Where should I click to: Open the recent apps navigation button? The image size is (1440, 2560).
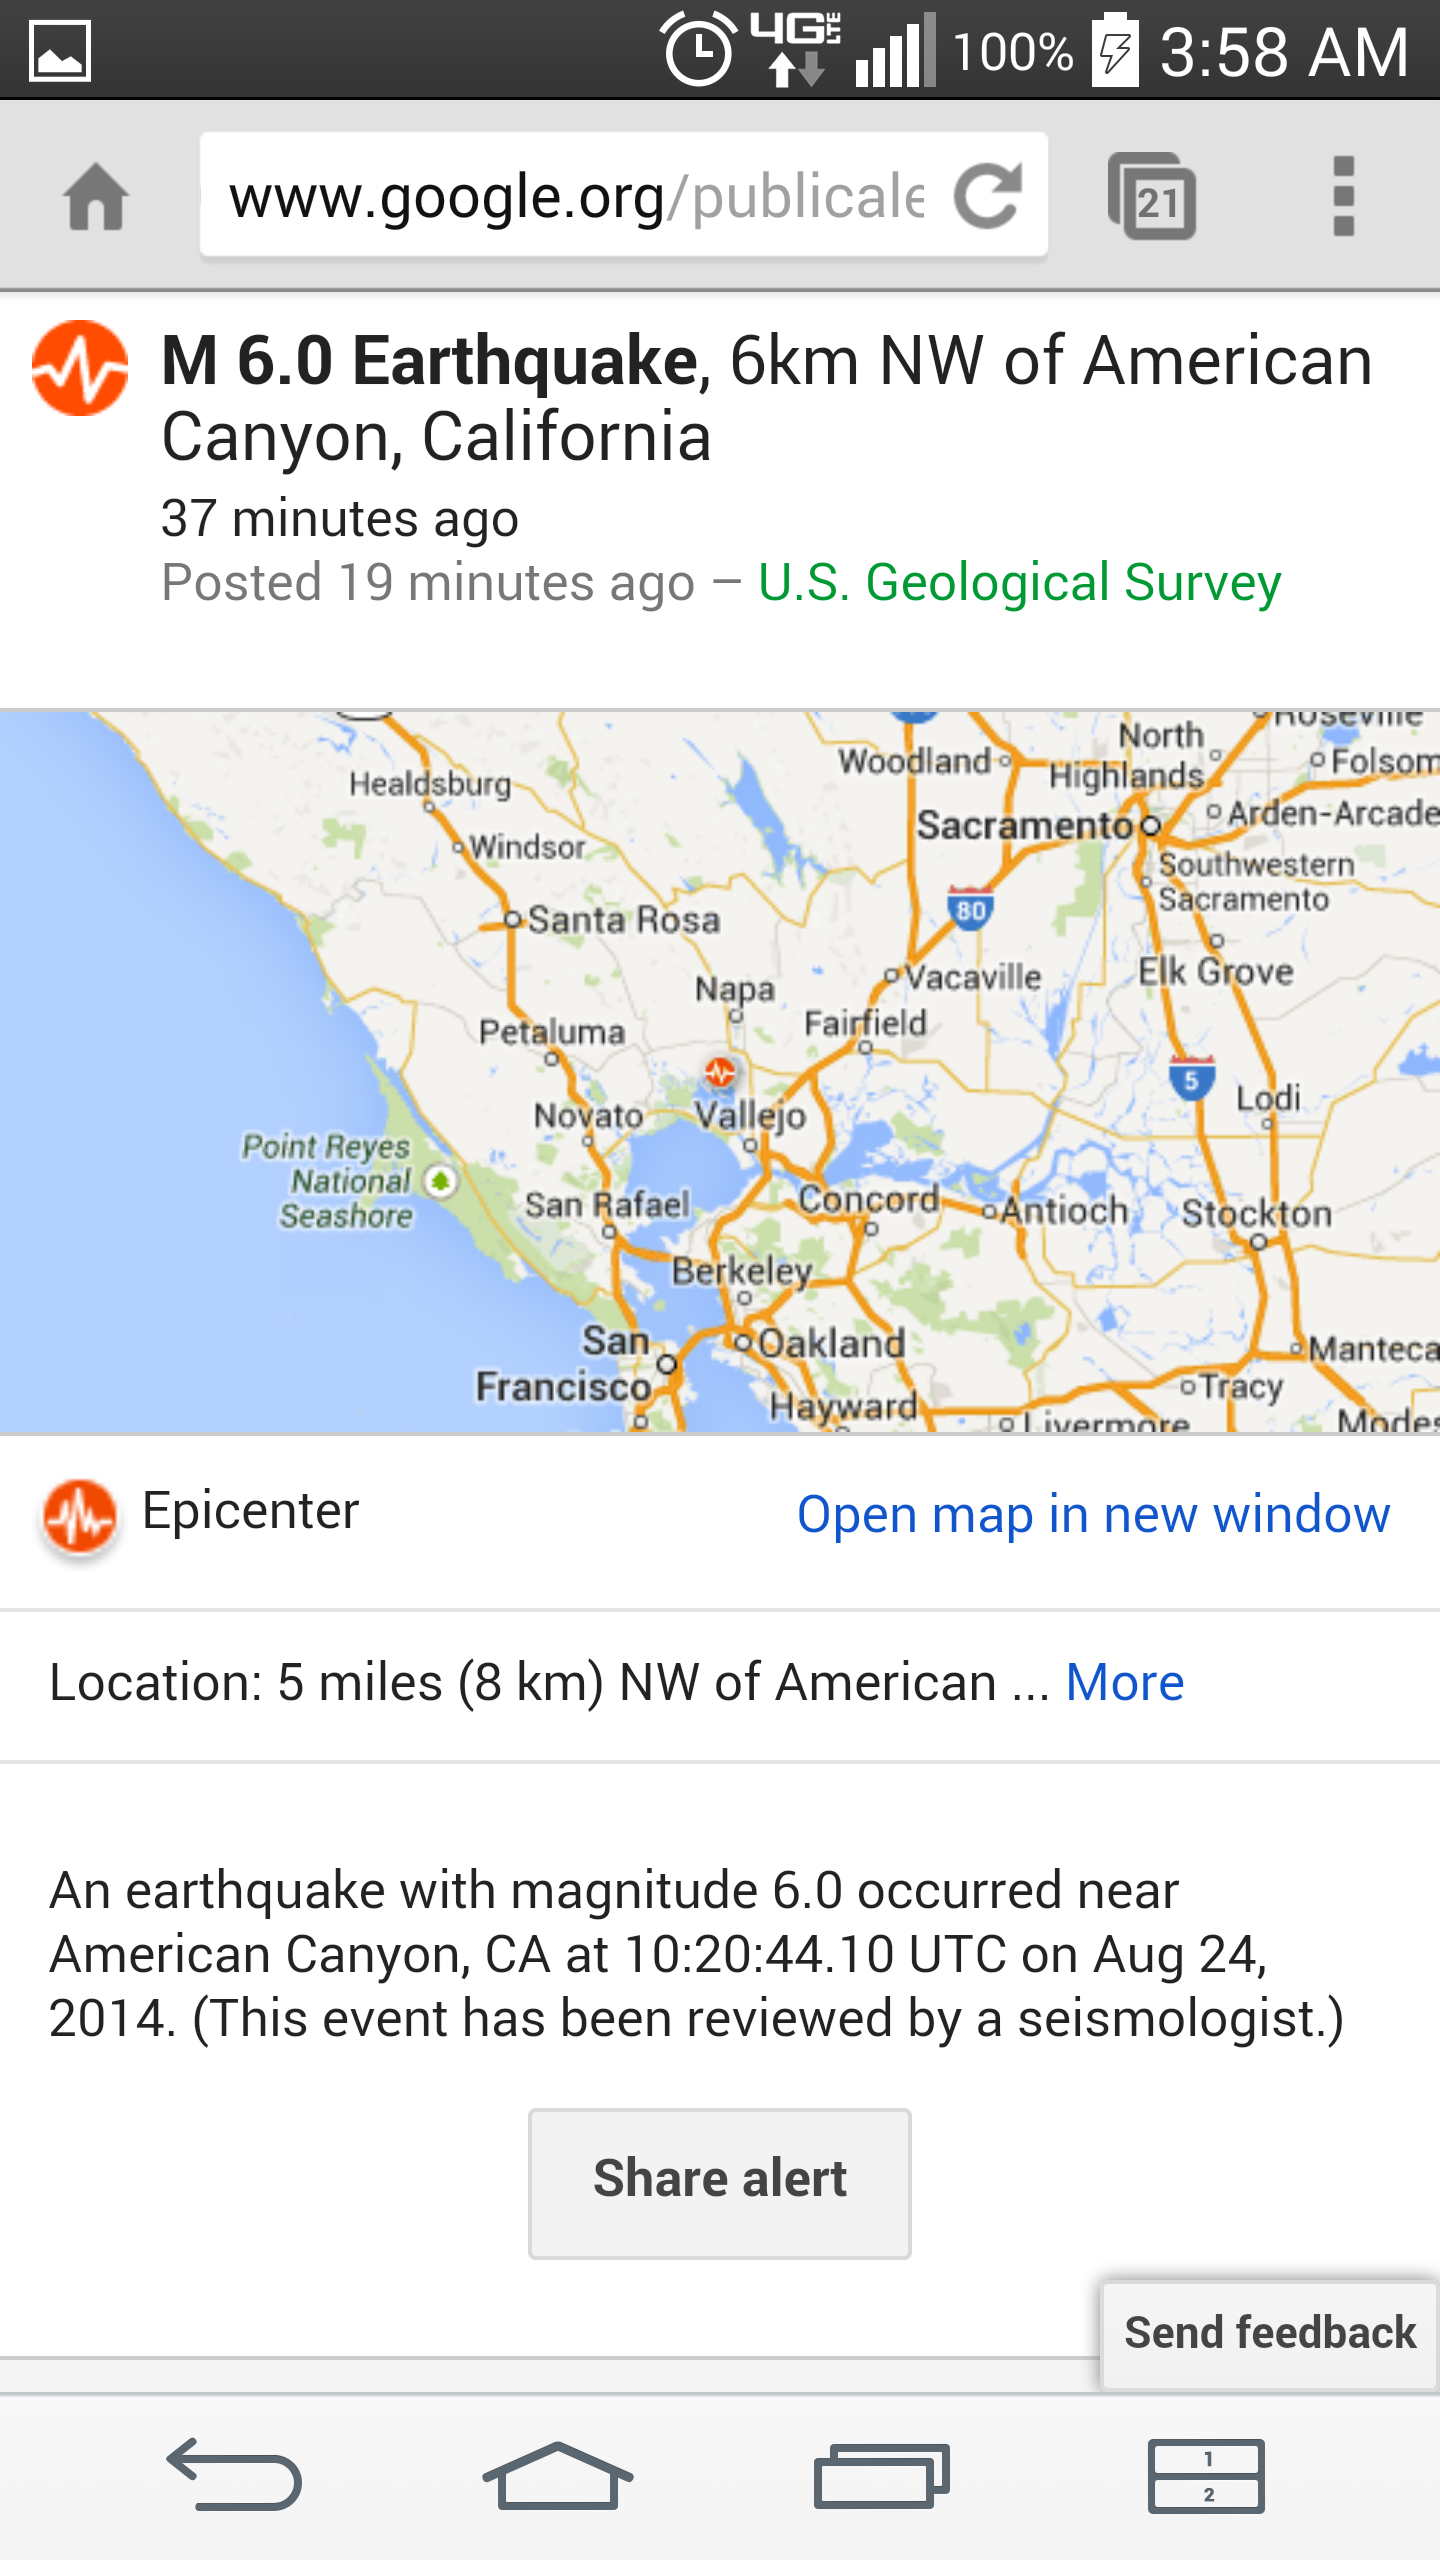coord(881,2476)
